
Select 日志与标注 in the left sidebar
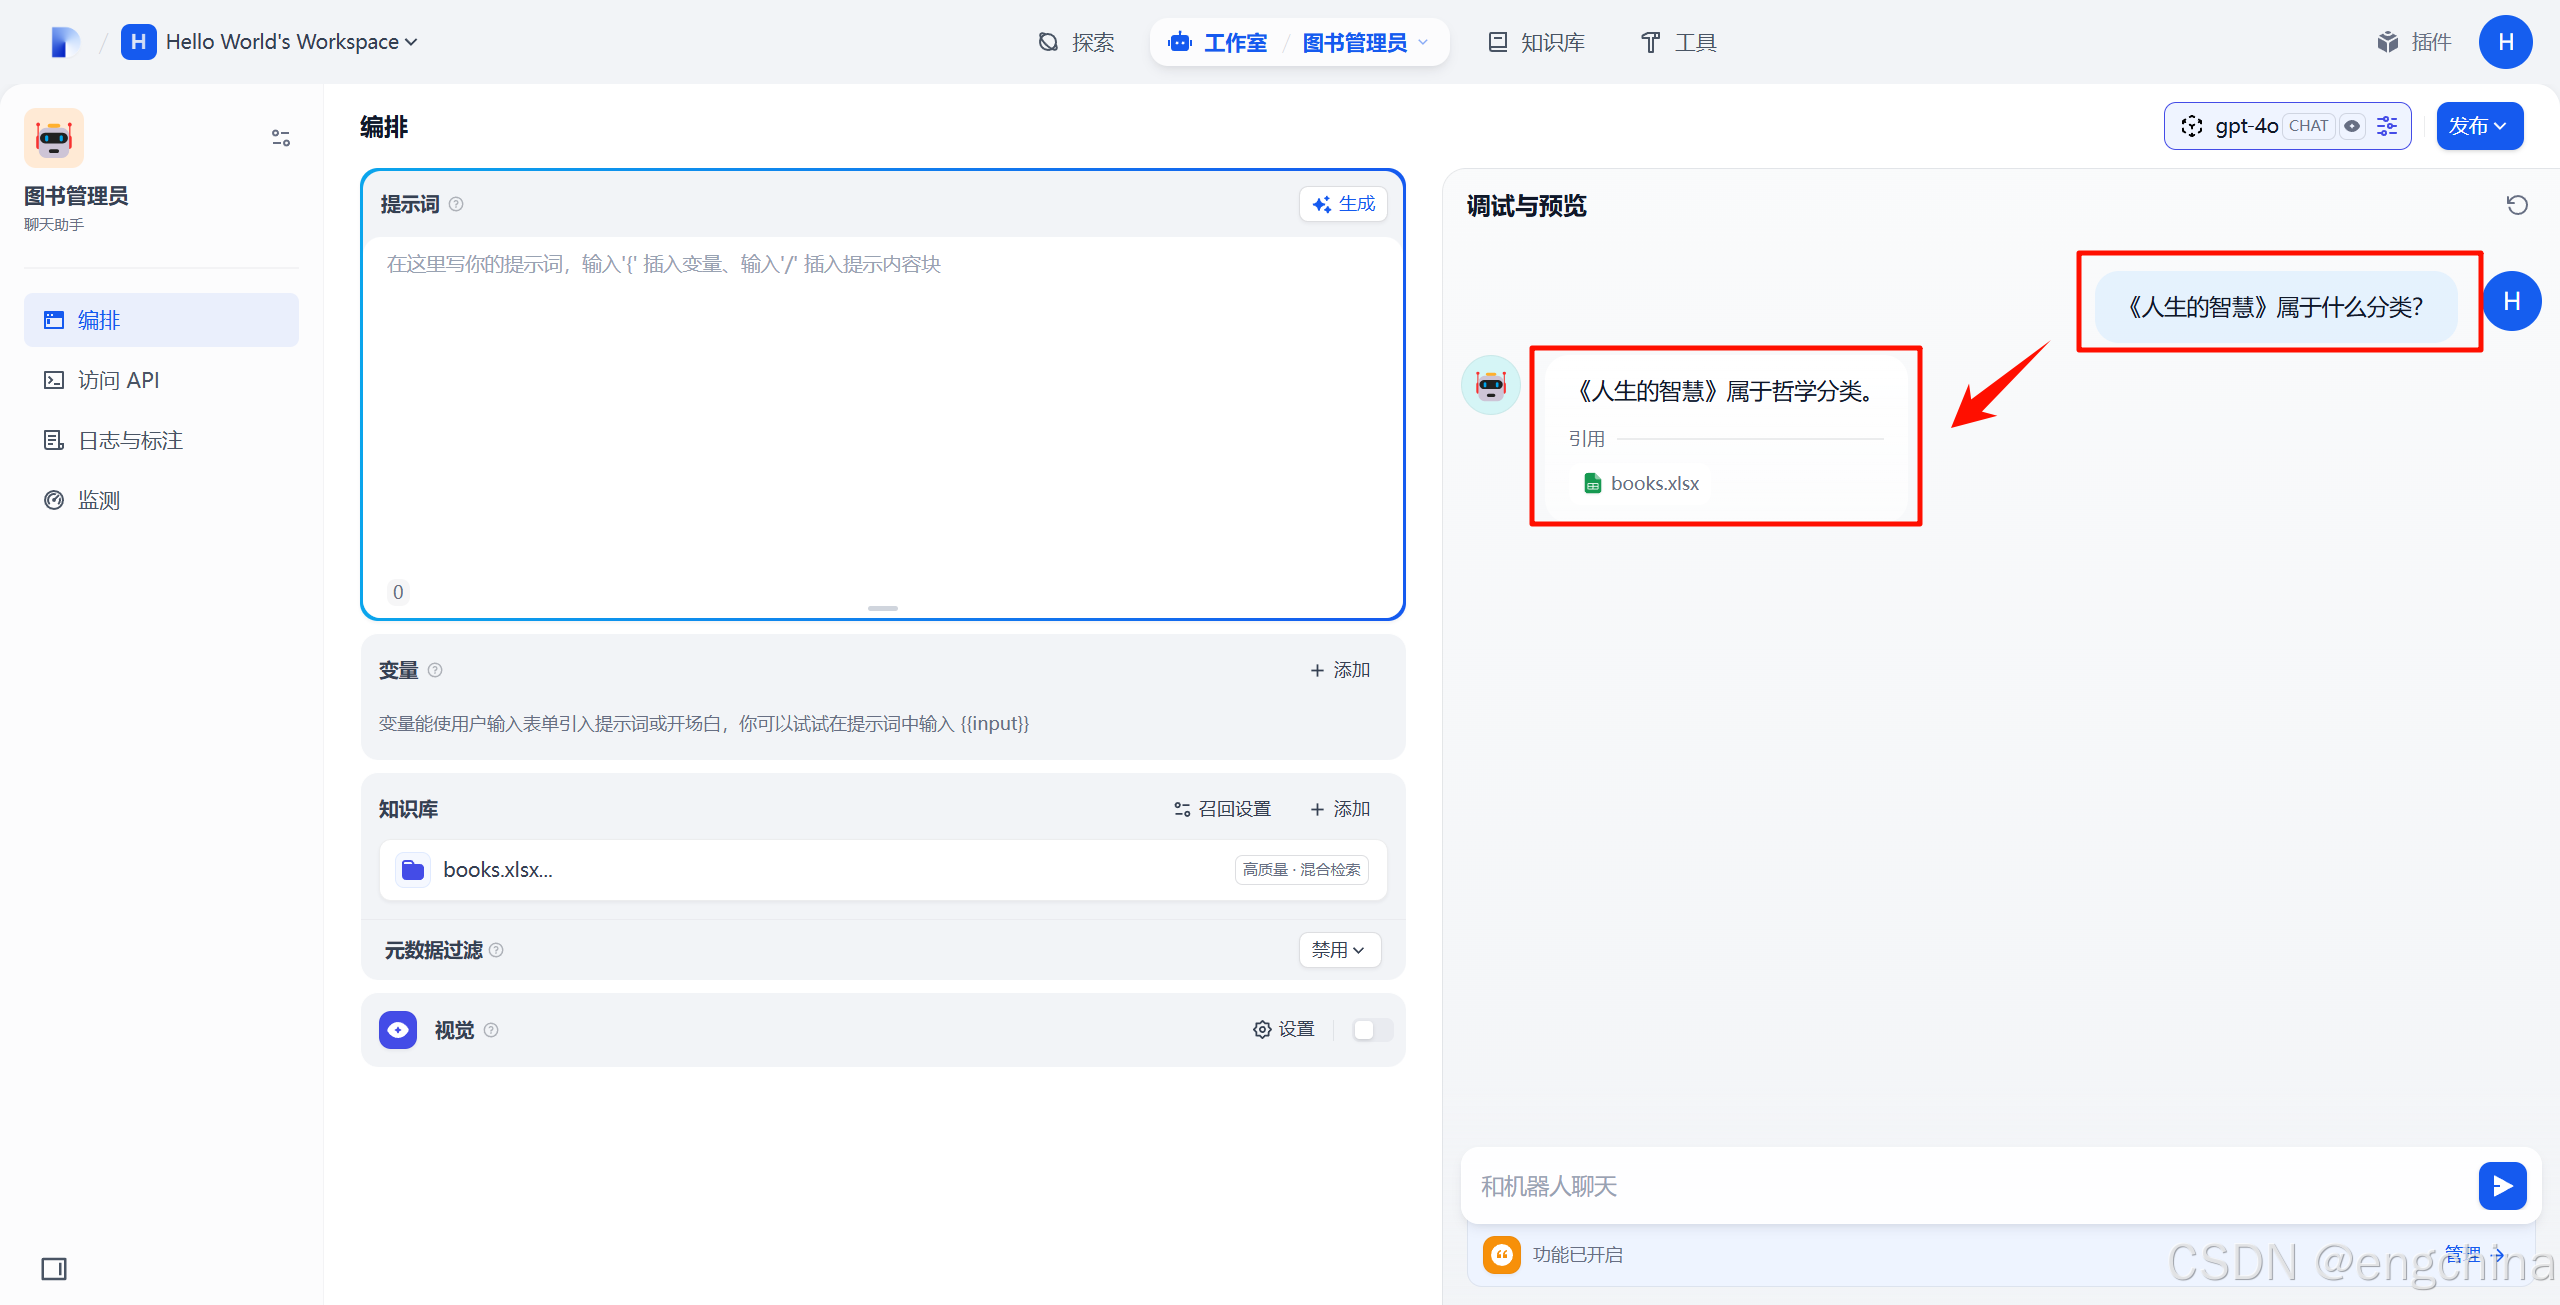point(130,440)
